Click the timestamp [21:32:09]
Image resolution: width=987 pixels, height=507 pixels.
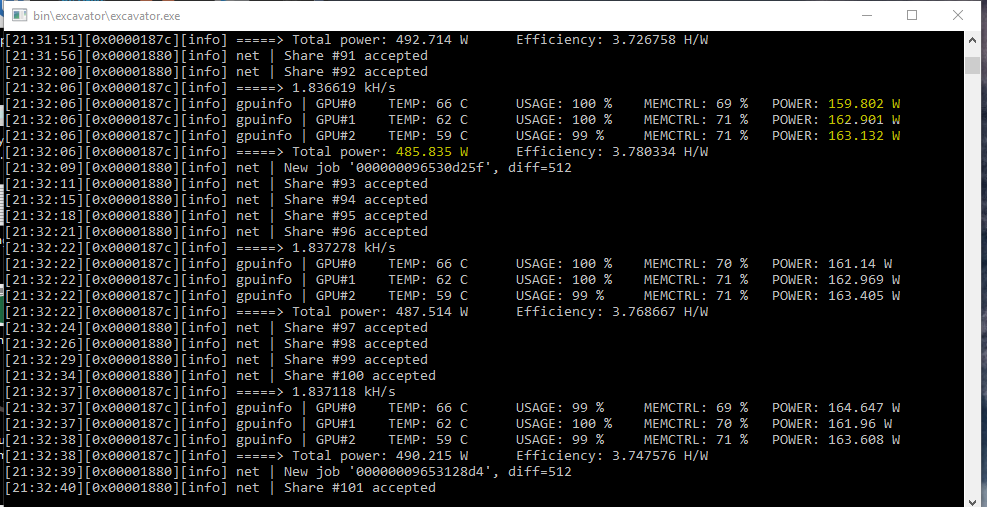44,168
